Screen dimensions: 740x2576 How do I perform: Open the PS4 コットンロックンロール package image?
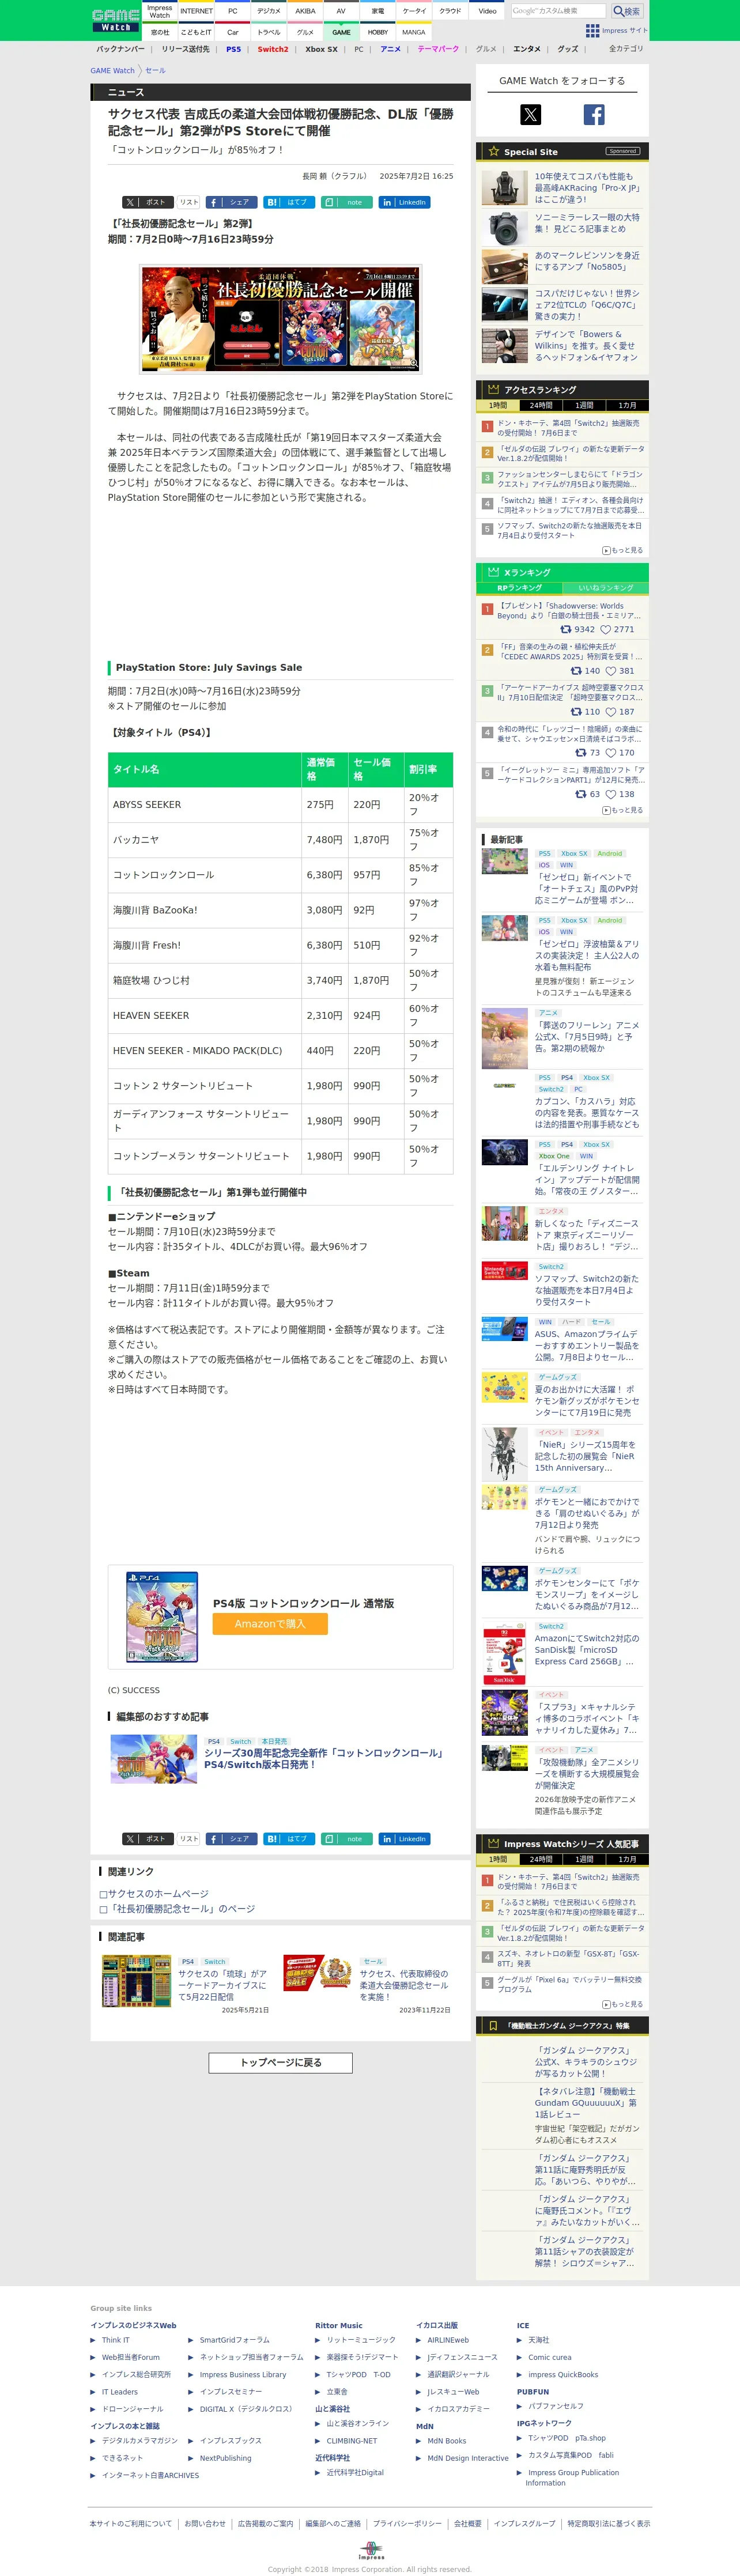(162, 1618)
